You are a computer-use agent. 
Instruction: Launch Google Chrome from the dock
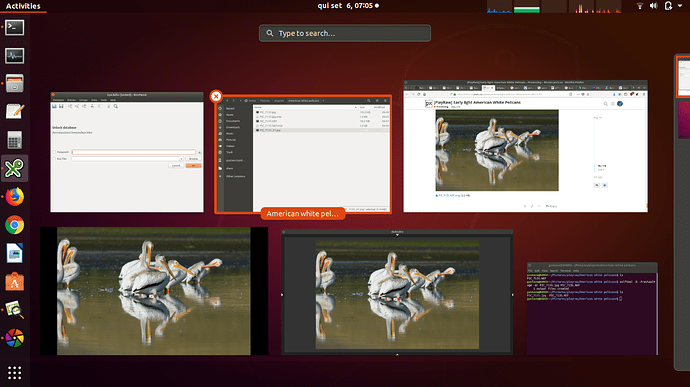point(15,225)
